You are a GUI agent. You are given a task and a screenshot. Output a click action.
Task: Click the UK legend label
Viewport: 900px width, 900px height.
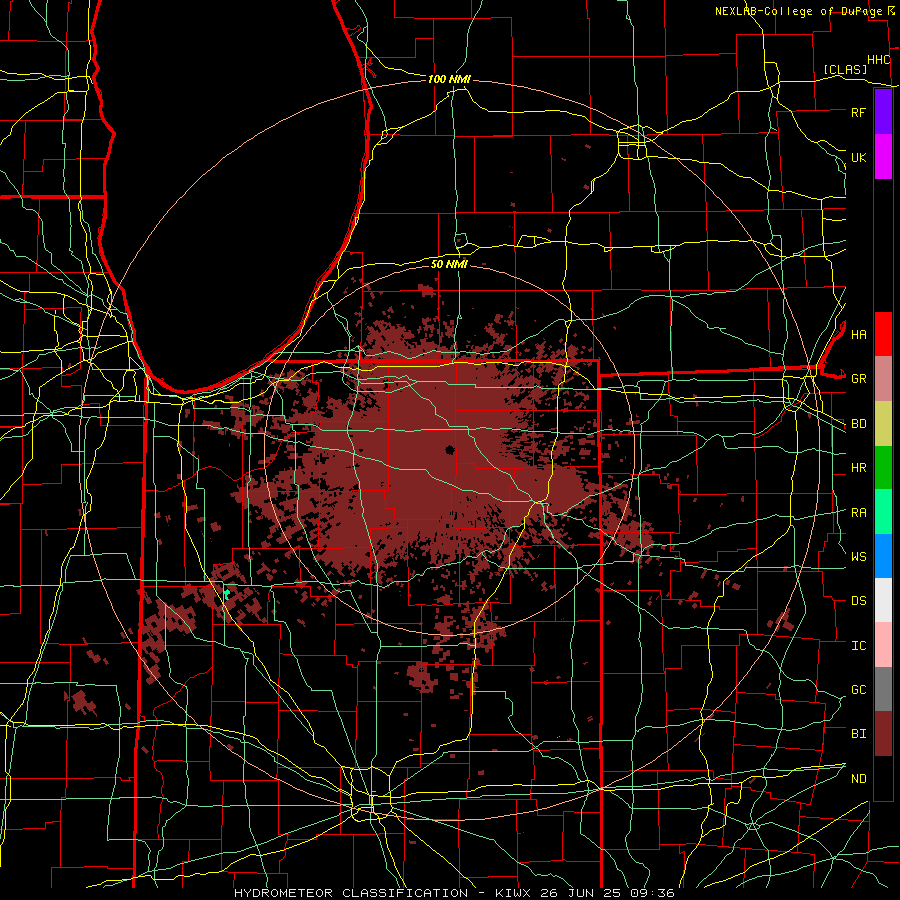tap(858, 157)
